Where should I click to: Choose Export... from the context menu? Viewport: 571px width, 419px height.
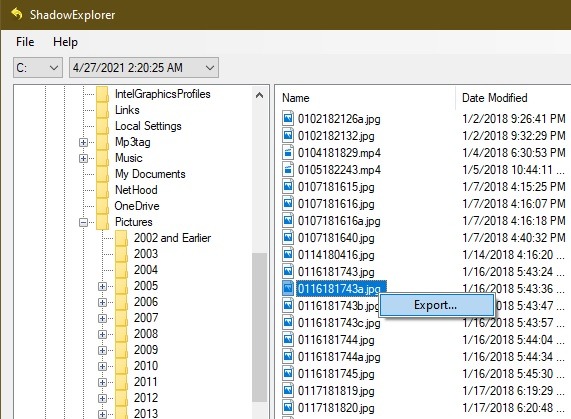click(436, 305)
